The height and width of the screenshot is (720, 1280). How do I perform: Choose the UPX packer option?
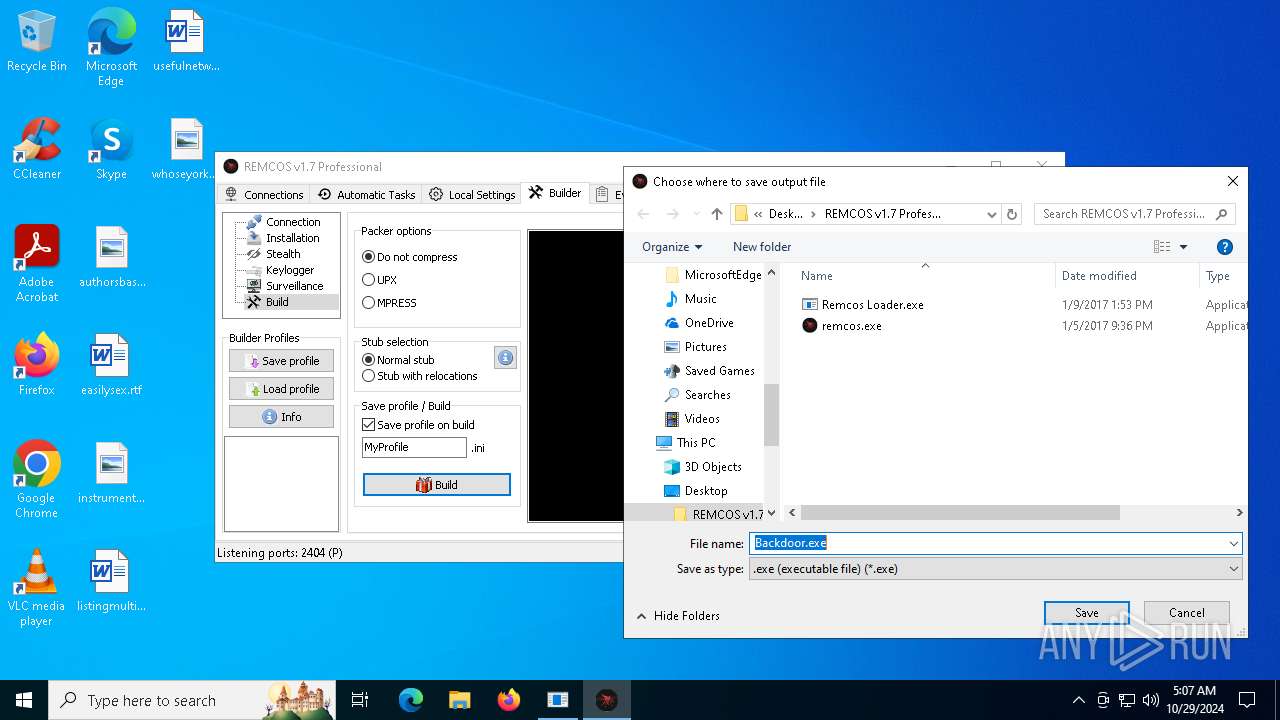[380, 280]
